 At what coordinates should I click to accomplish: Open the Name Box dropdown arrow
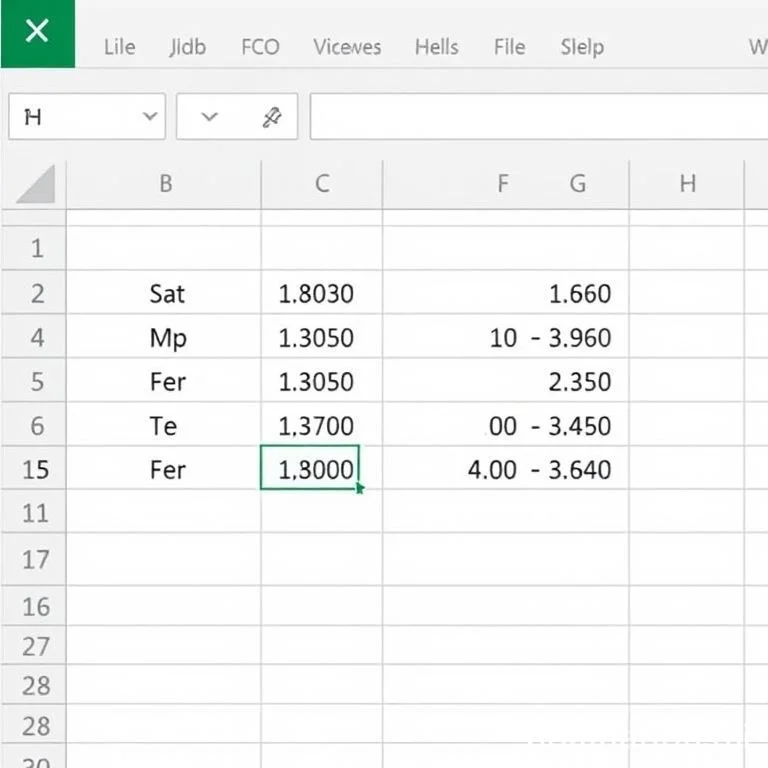150,117
